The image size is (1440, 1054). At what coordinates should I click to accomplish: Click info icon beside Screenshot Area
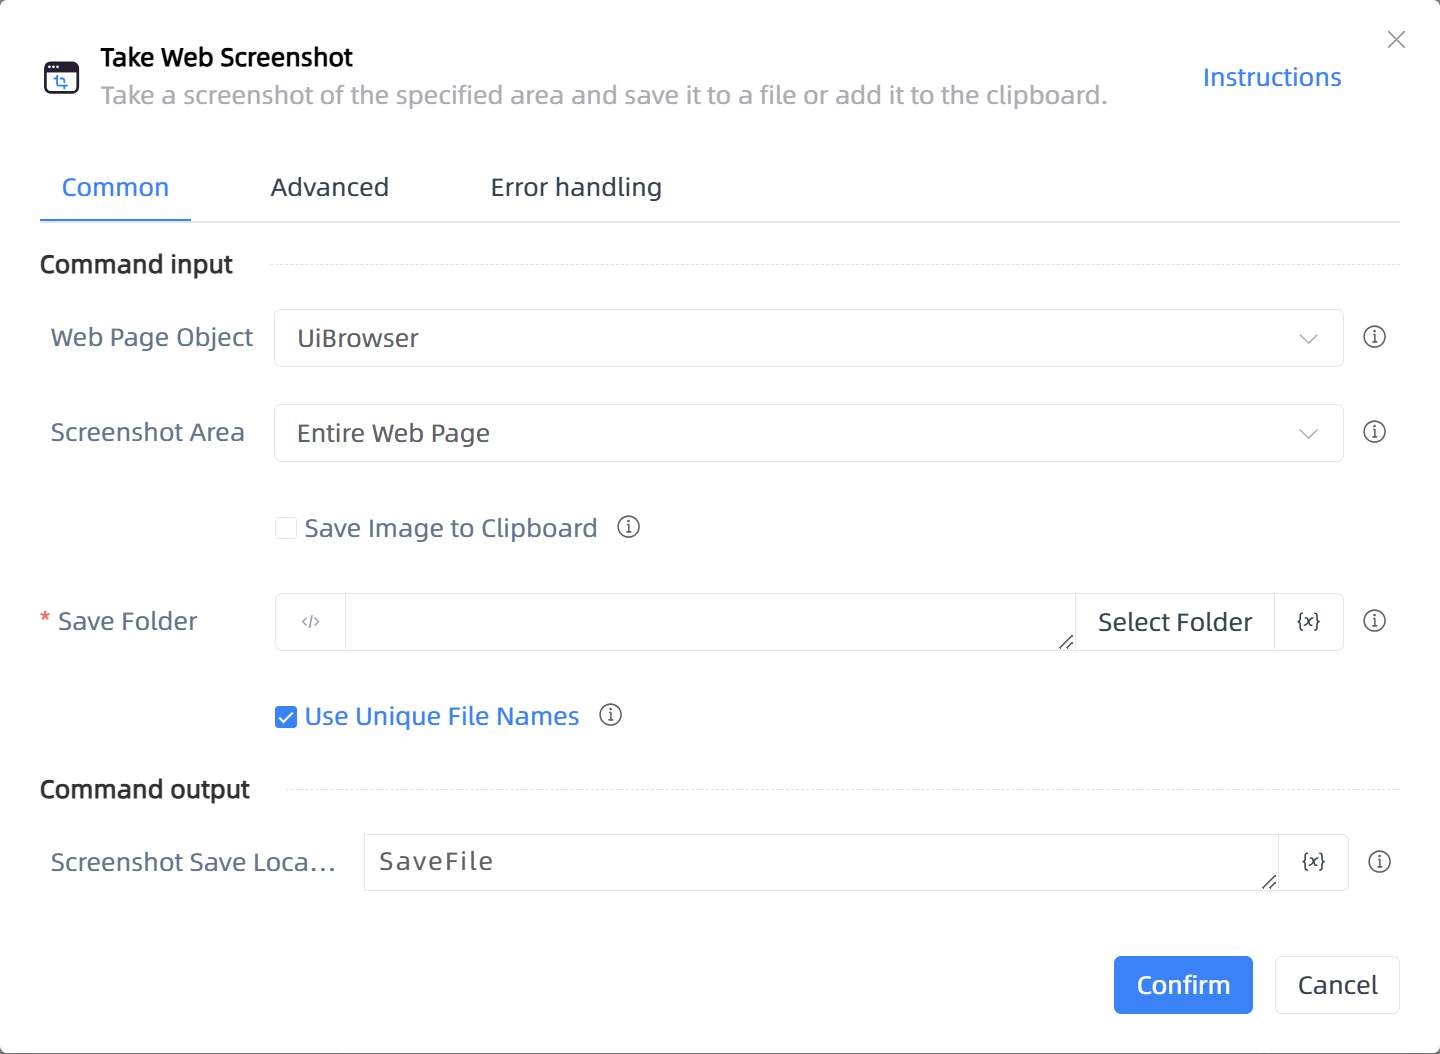pyautogui.click(x=1375, y=432)
